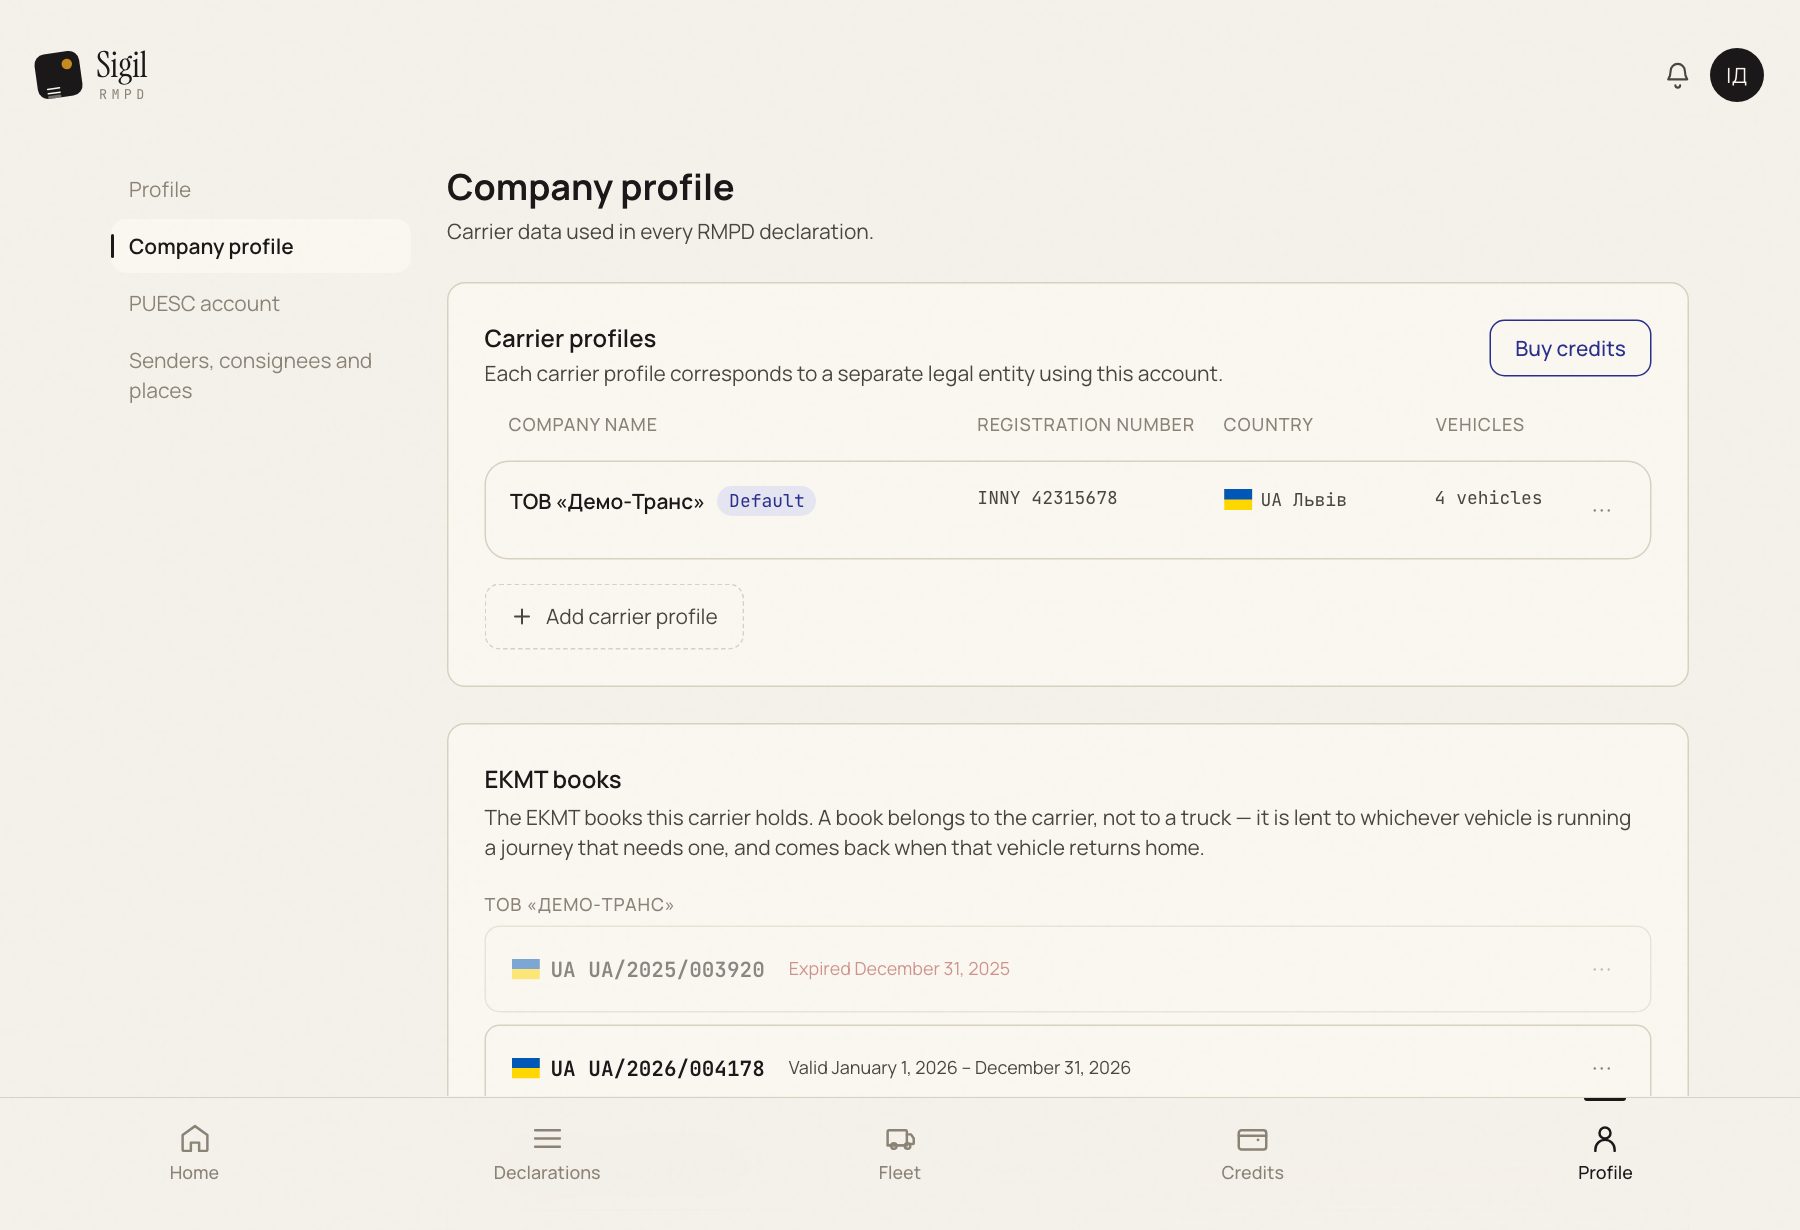Go to Home in bottom navigation
Image resolution: width=1800 pixels, height=1230 pixels.
[194, 1153]
